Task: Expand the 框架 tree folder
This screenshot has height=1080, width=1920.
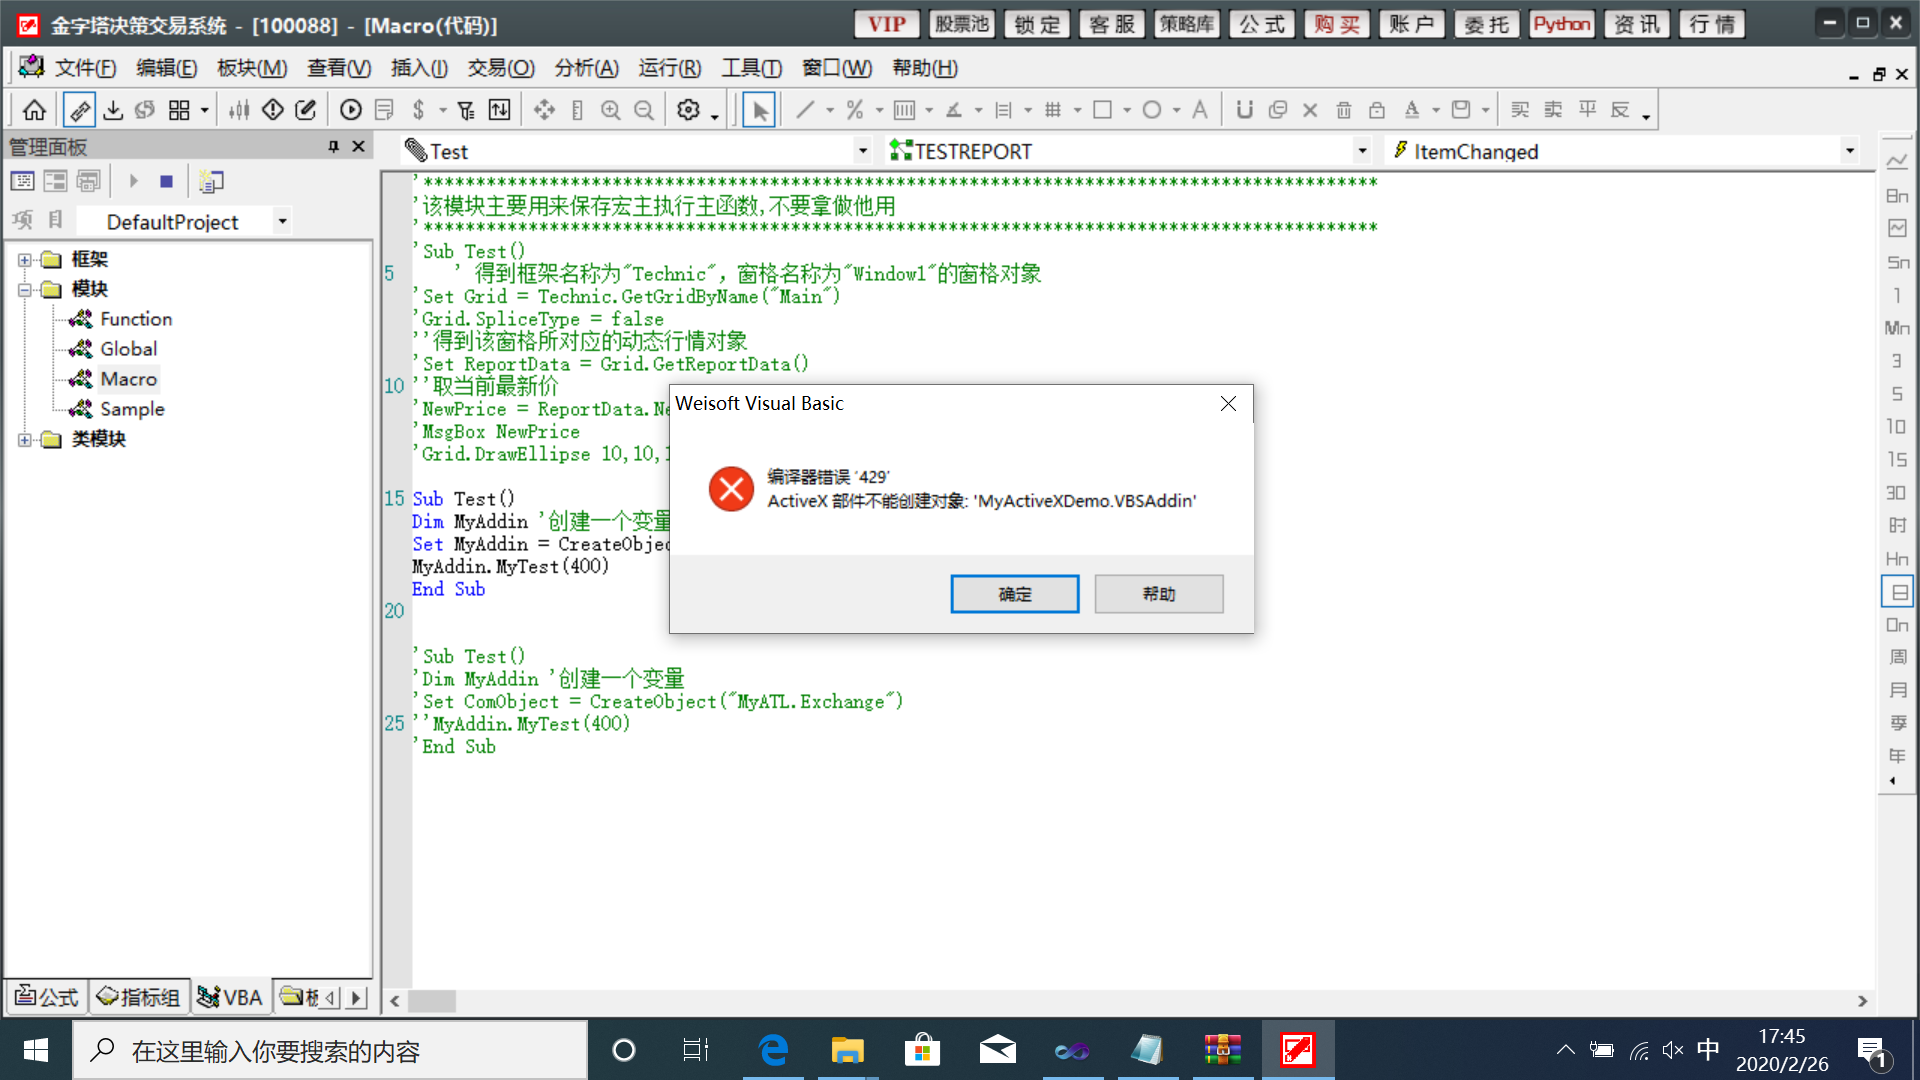Action: click(x=25, y=260)
